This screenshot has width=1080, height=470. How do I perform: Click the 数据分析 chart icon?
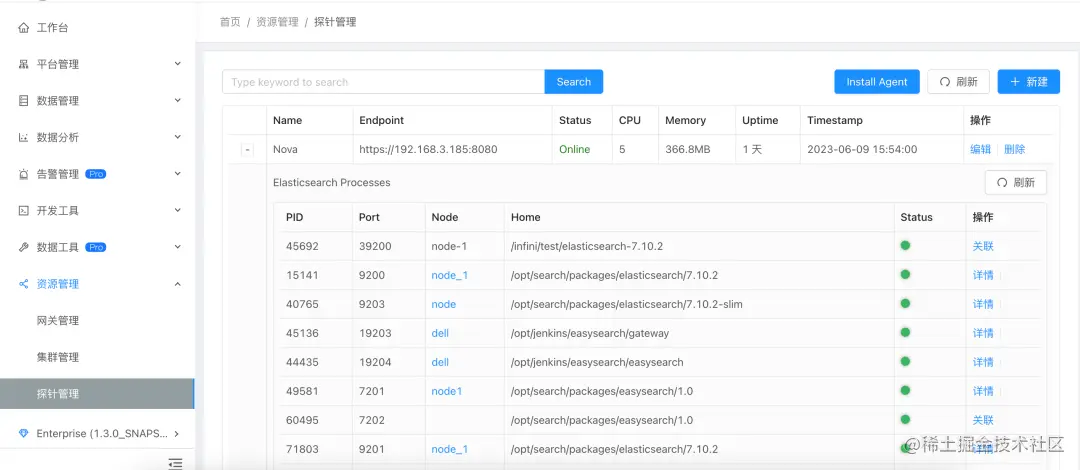tap(23, 137)
